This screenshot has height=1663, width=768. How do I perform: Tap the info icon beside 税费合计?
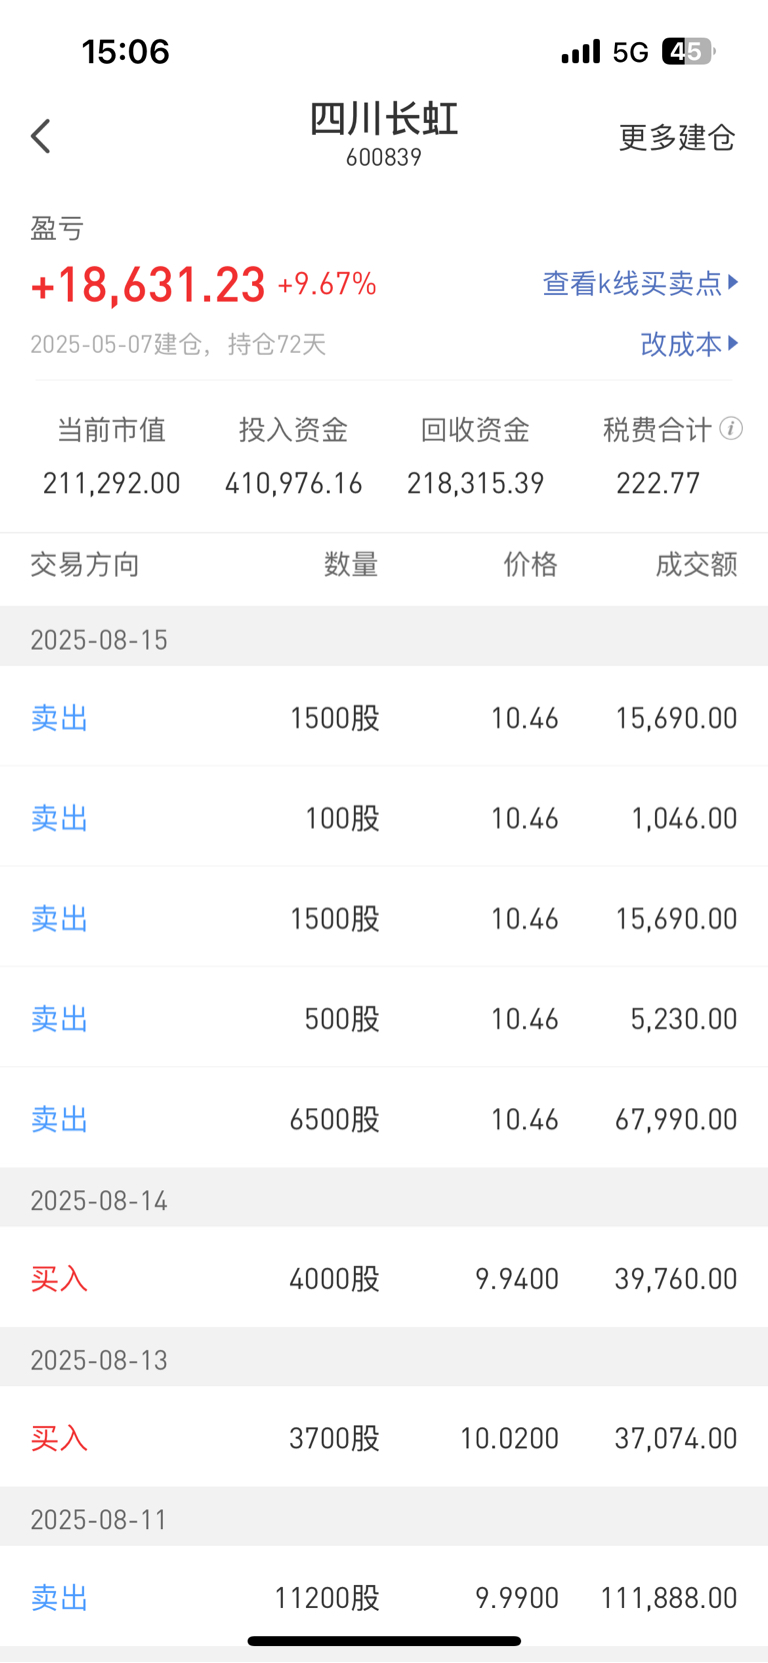pyautogui.click(x=731, y=429)
